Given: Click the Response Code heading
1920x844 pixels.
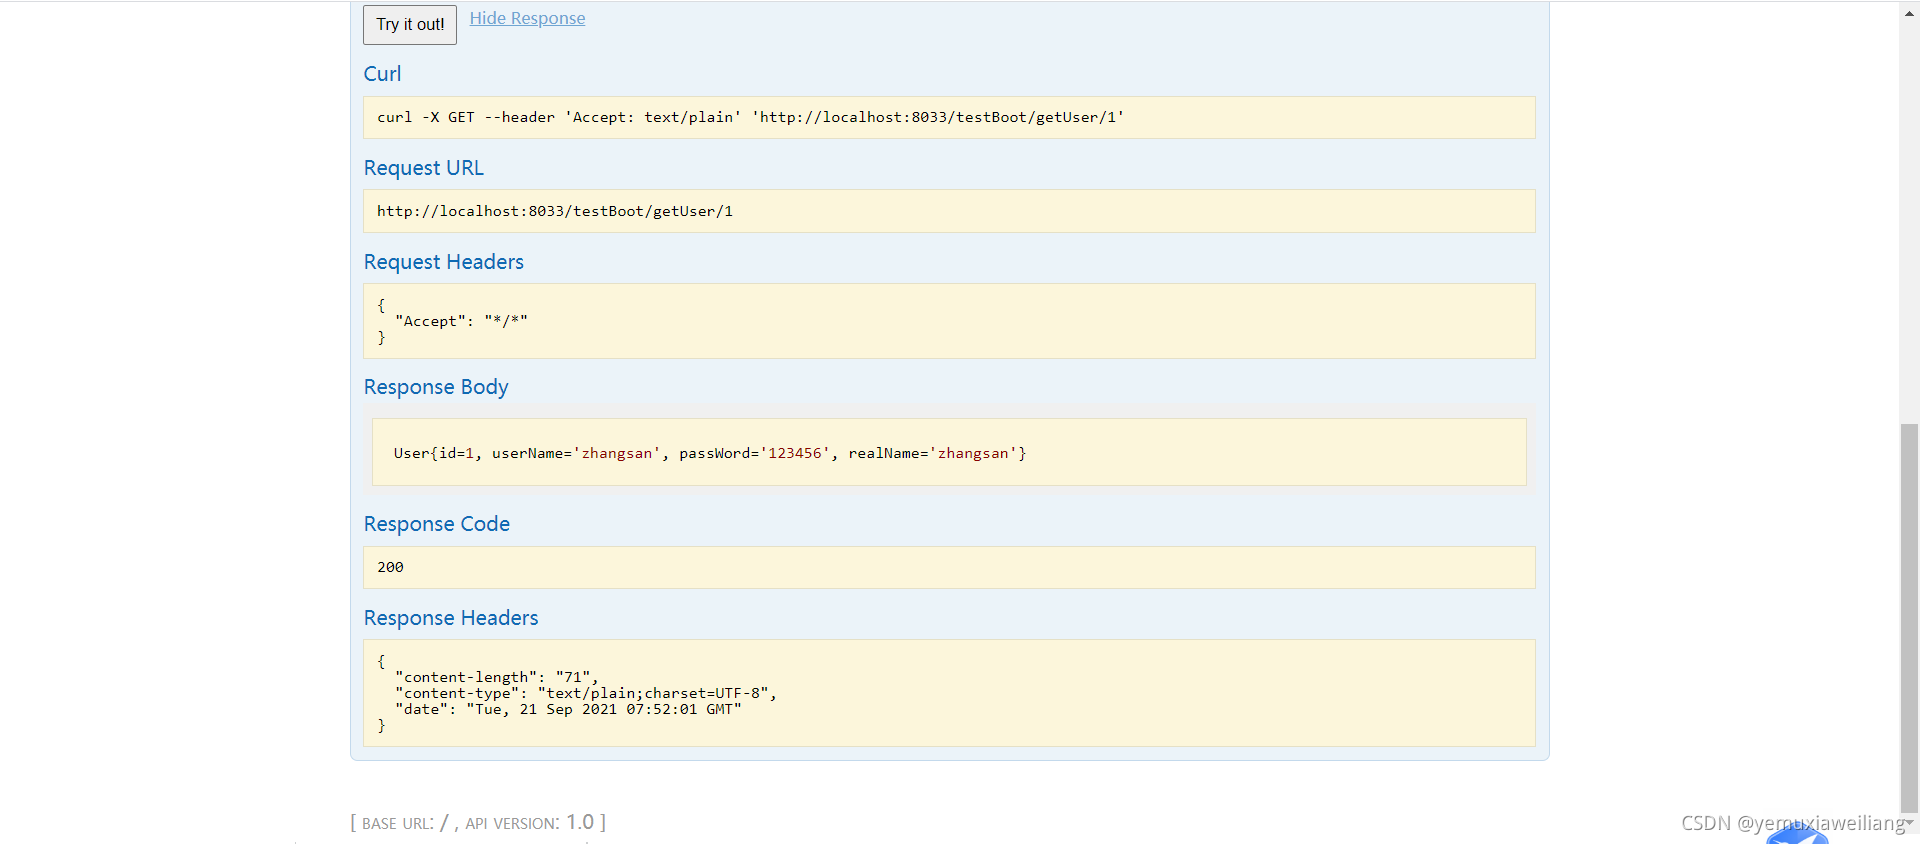Looking at the screenshot, I should tap(437, 524).
